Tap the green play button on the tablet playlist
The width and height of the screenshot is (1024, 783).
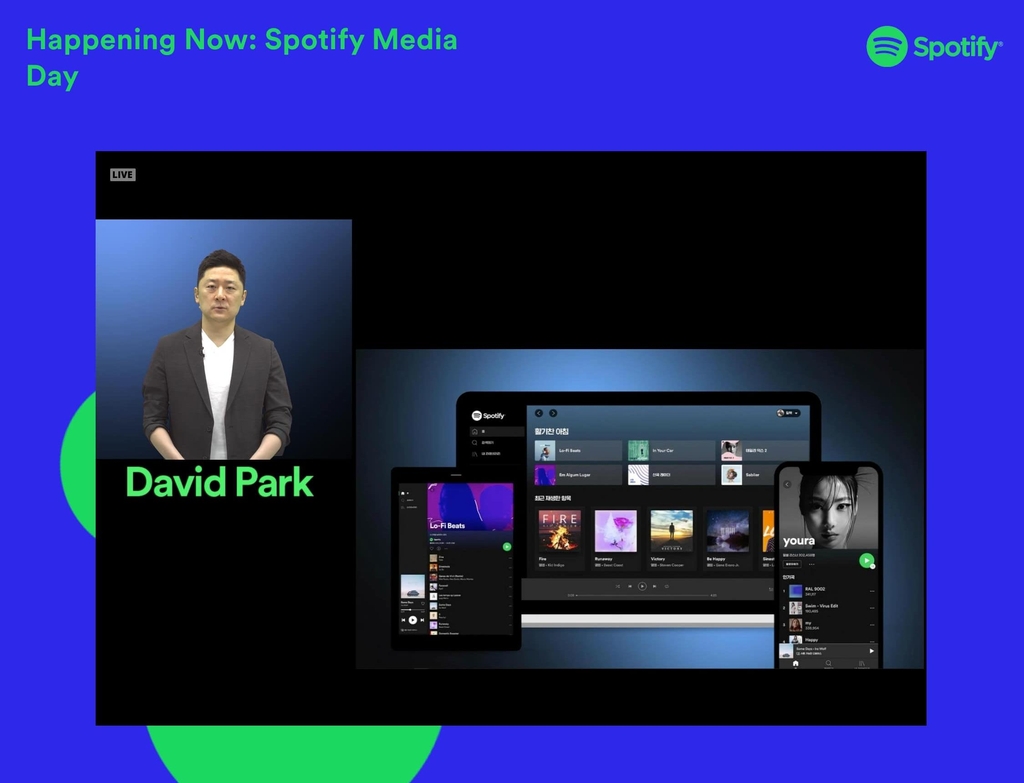[x=507, y=547]
